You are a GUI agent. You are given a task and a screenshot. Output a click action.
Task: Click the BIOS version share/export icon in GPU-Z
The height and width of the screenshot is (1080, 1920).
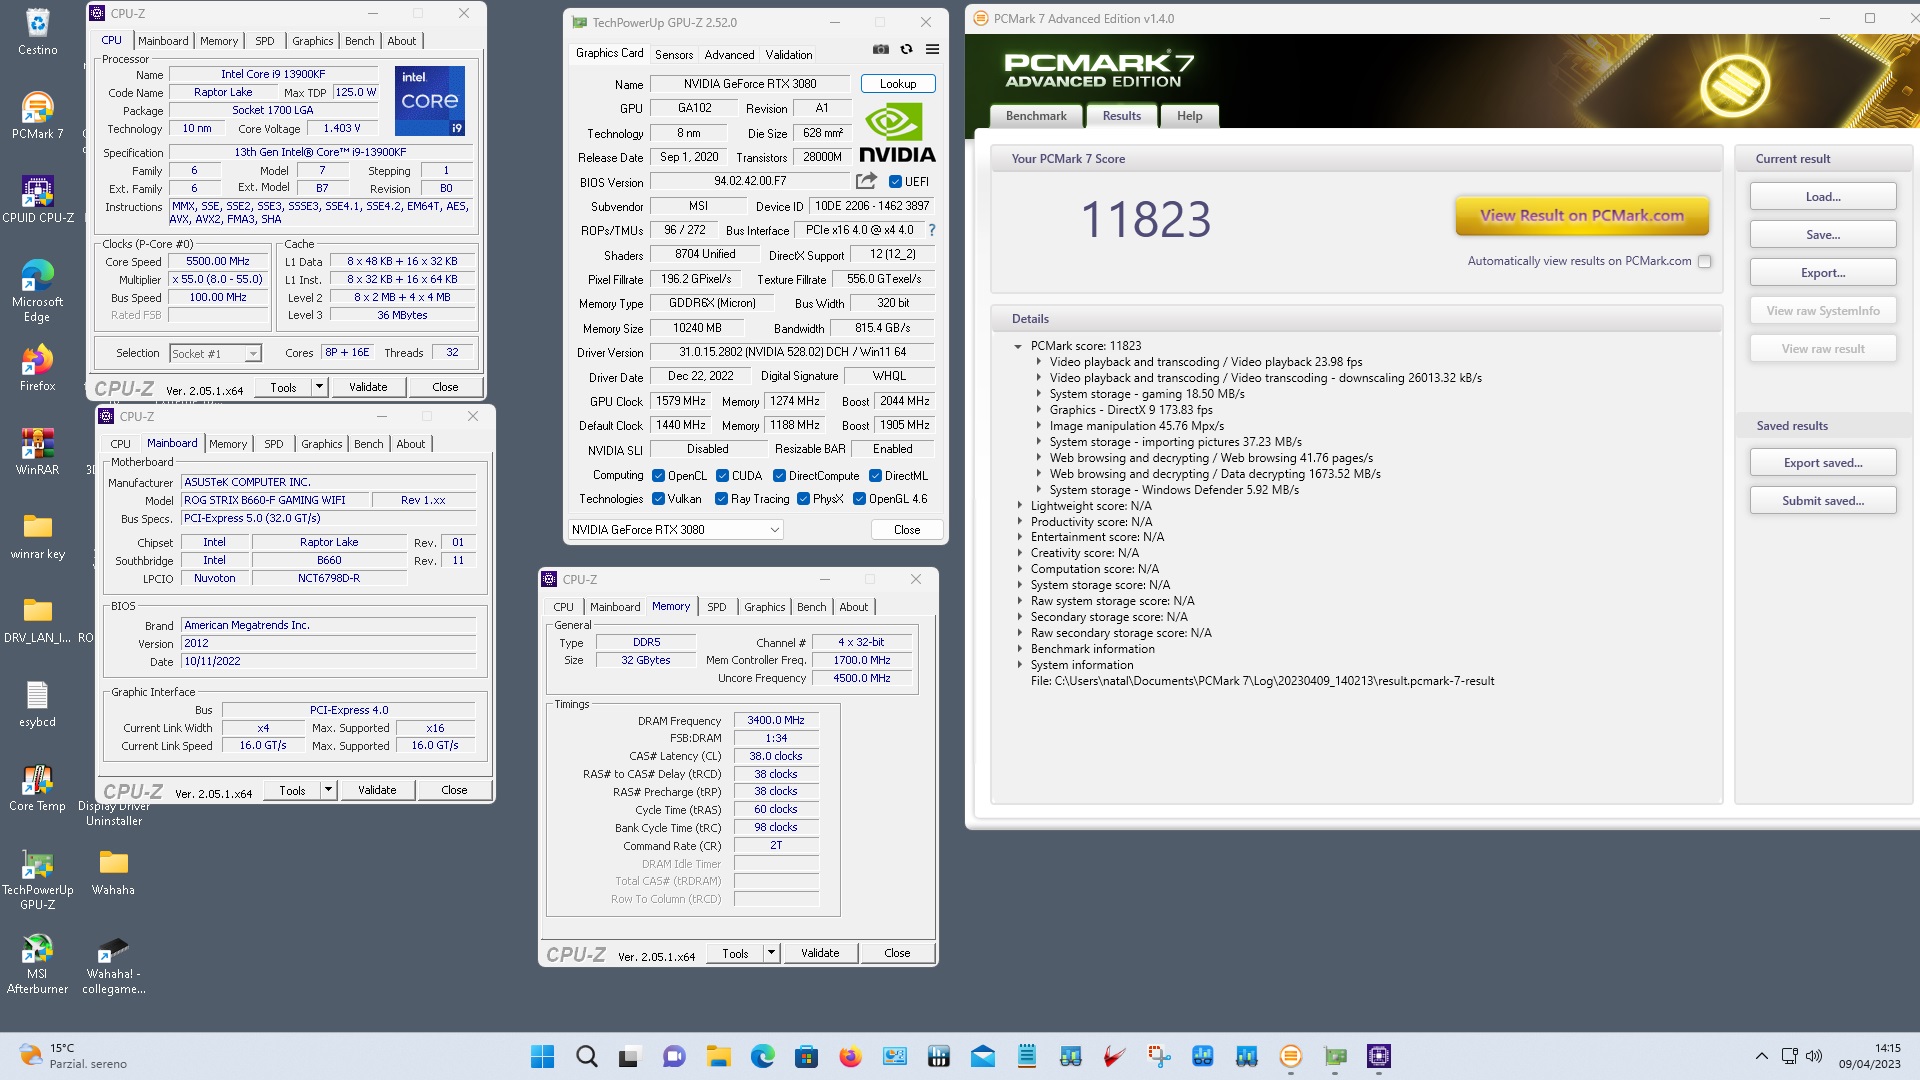click(866, 181)
